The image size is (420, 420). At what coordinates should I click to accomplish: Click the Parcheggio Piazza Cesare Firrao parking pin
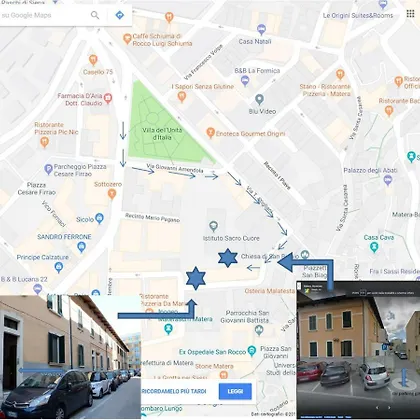pyautogui.click(x=48, y=170)
